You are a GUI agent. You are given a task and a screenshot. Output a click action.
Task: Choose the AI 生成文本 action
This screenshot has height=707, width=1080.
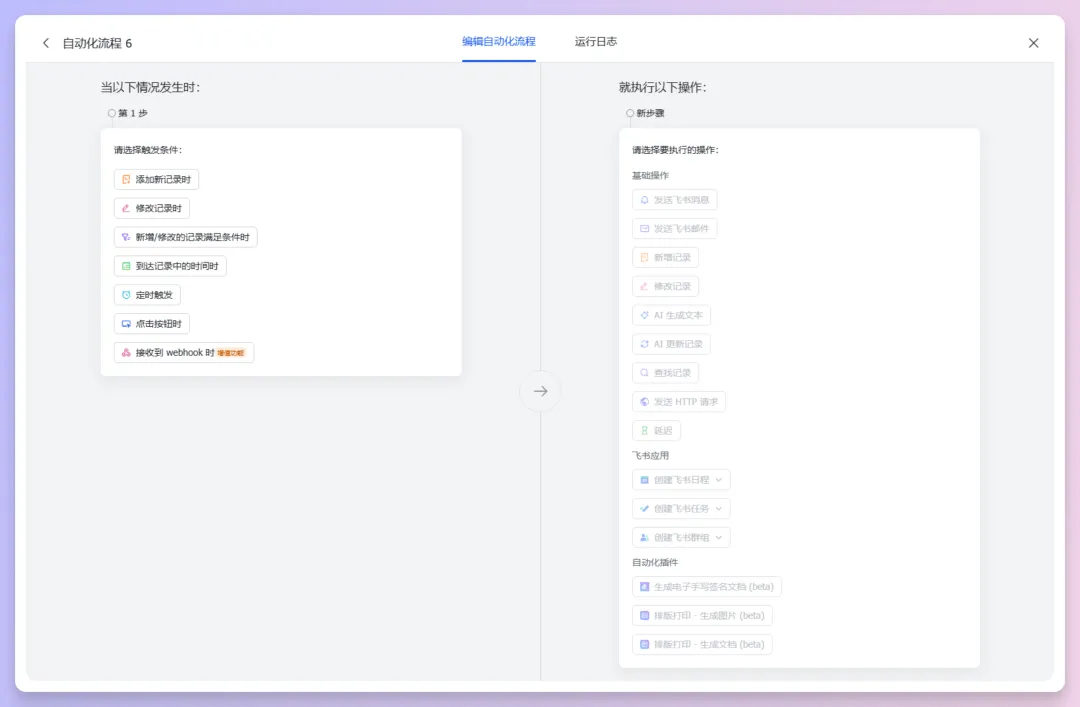click(670, 314)
